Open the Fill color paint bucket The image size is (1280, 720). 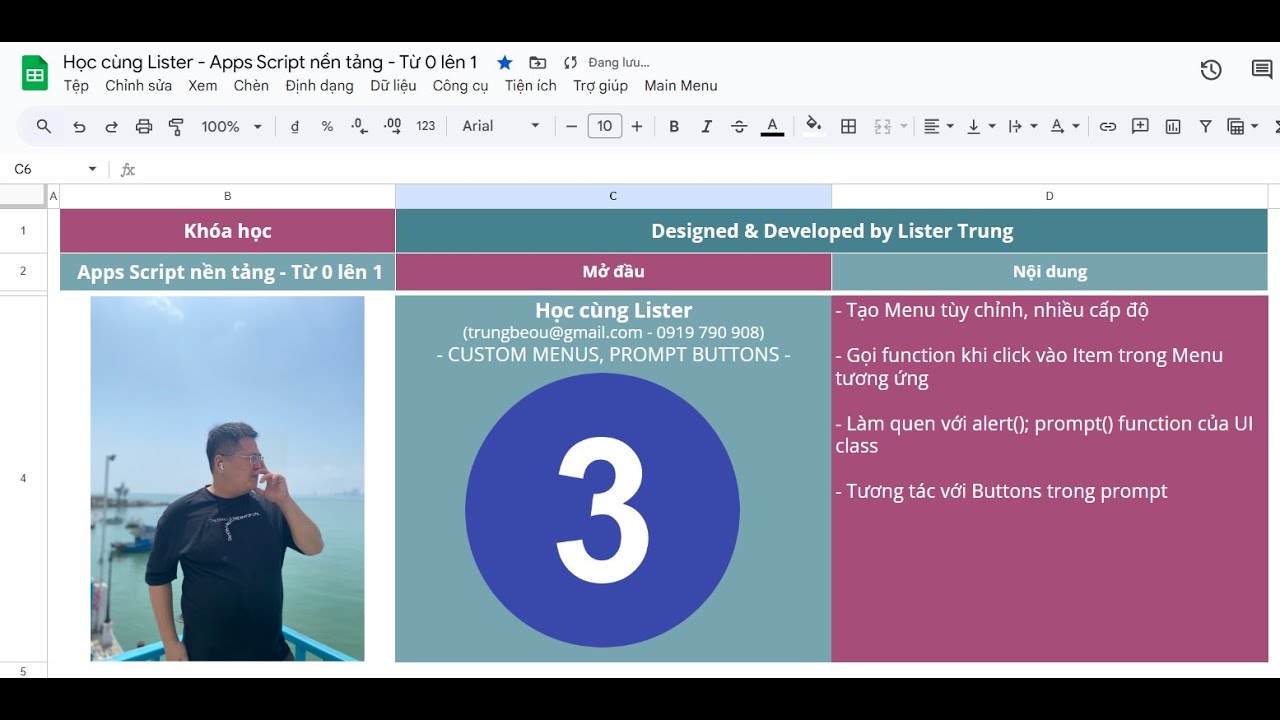814,126
